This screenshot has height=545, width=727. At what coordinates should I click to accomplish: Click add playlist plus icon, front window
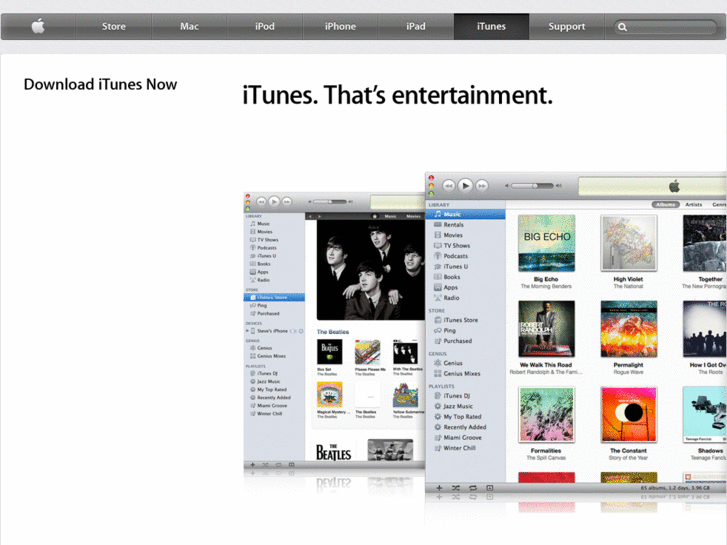point(439,488)
